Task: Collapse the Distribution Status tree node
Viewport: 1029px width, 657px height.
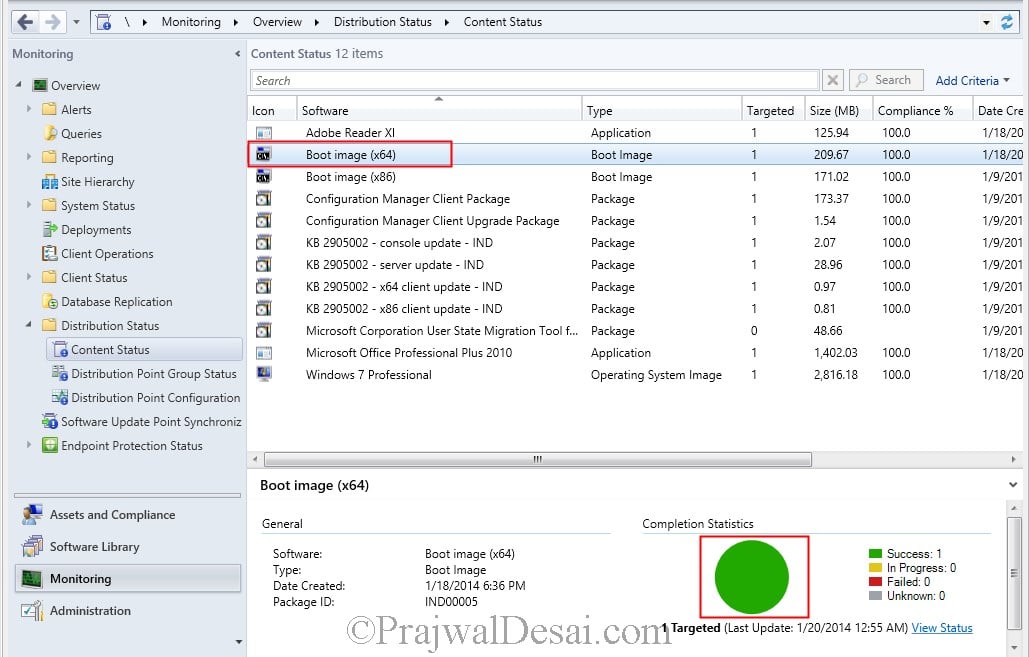Action: coord(28,325)
